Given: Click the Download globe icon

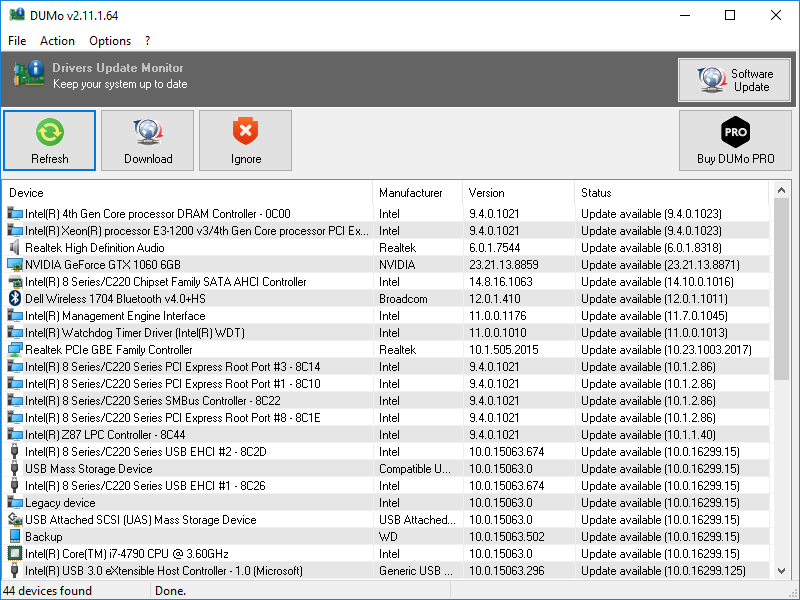Looking at the screenshot, I should click(148, 131).
